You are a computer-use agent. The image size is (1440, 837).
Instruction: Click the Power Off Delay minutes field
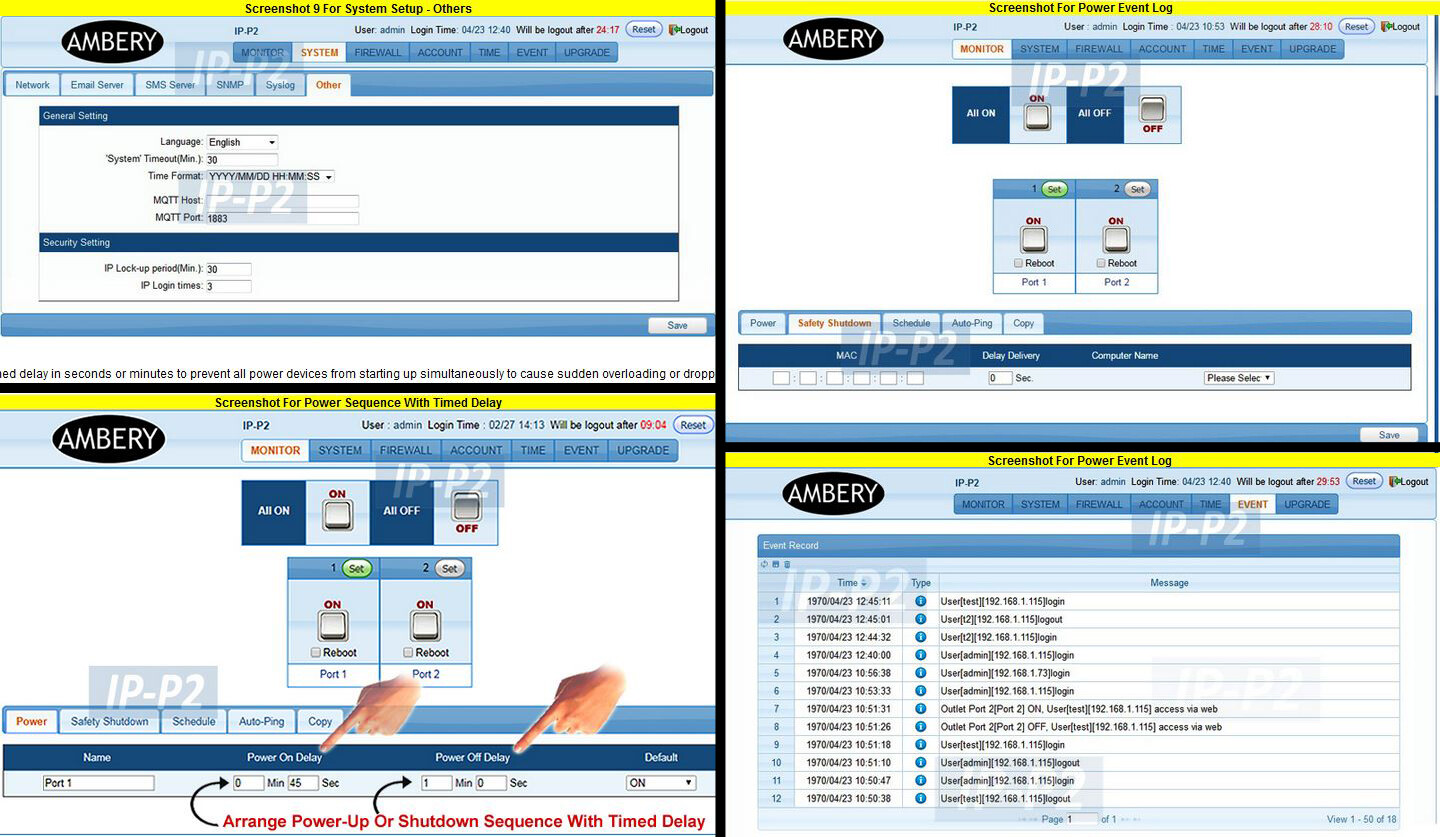point(436,783)
